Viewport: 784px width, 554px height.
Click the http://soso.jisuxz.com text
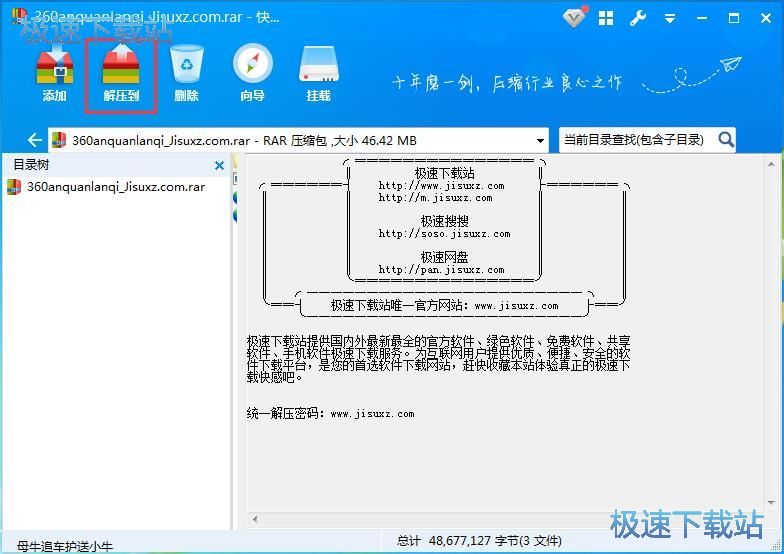coord(444,234)
